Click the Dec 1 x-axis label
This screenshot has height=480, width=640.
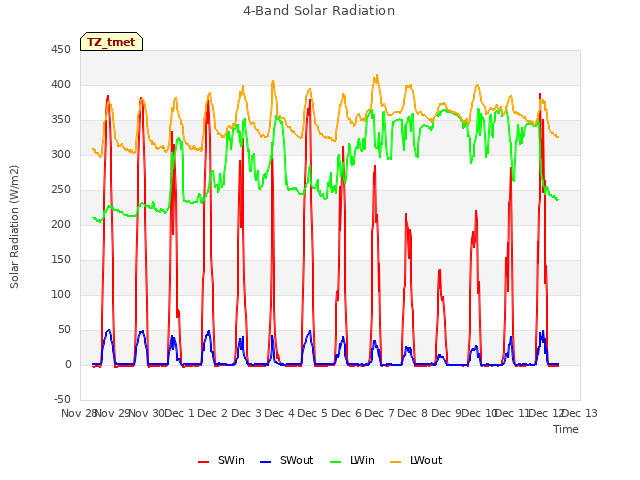click(179, 413)
